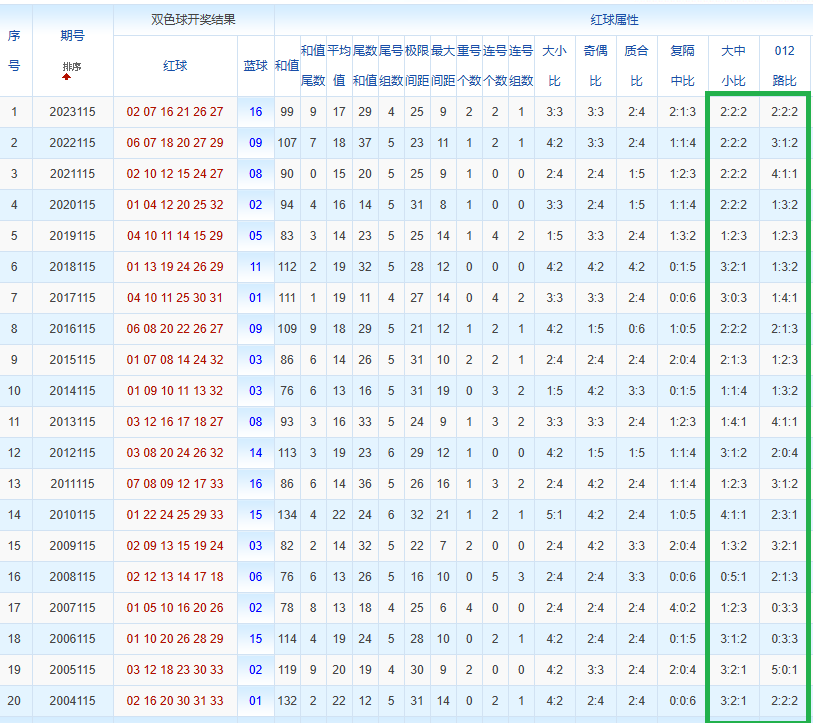Click the 0:5:1 value in row 16
813x723 pixels.
click(733, 577)
